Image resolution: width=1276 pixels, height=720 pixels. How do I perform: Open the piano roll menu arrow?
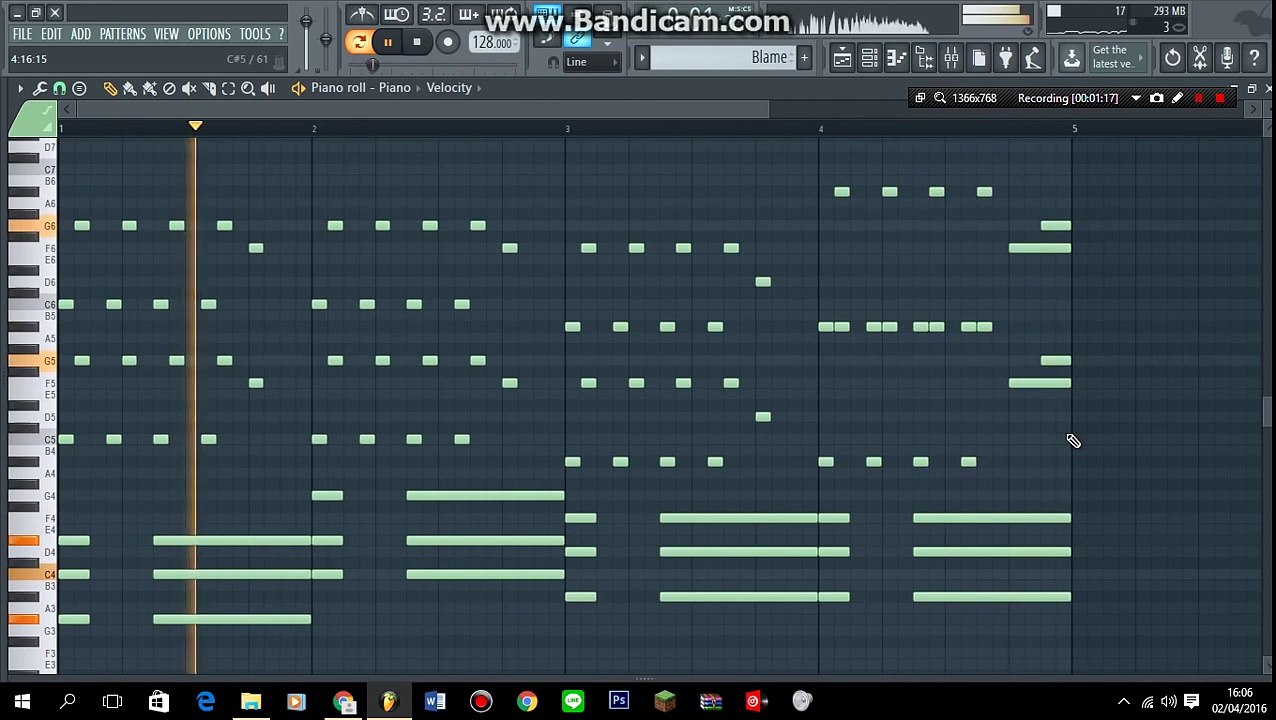(20, 88)
